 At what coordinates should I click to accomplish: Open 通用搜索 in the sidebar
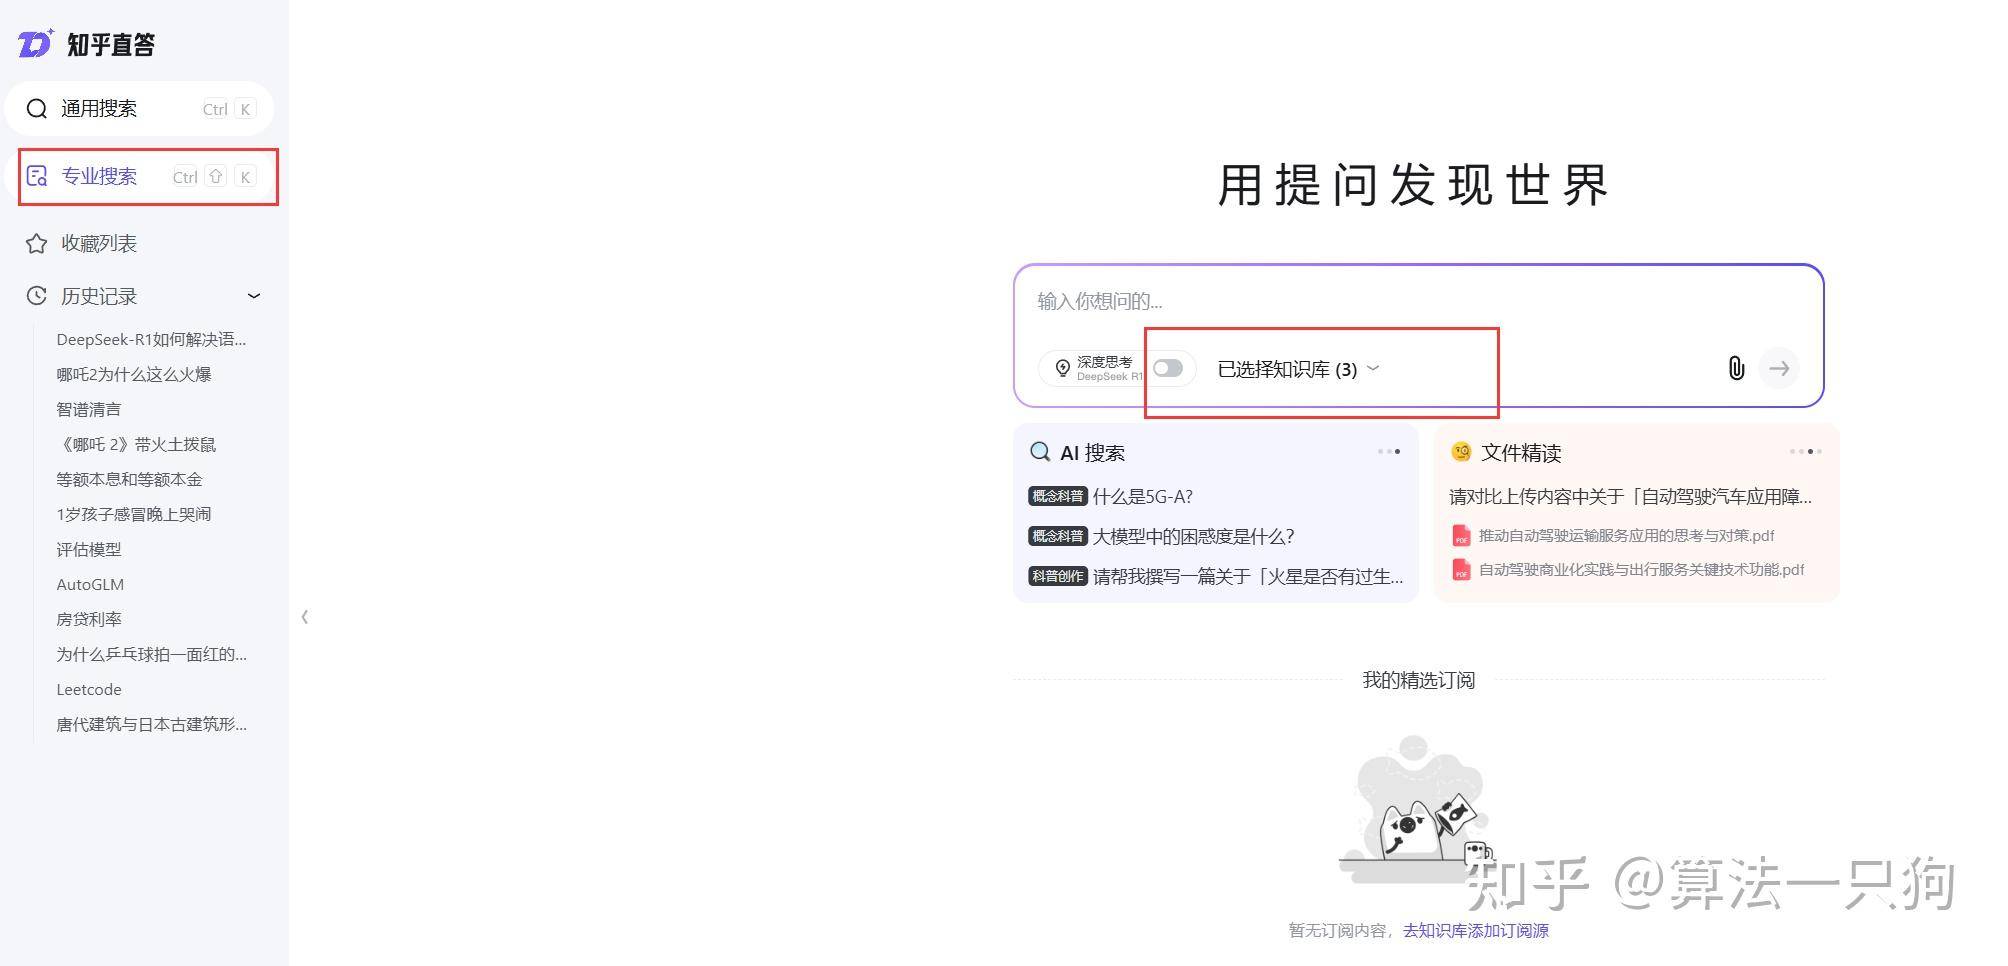[x=139, y=109]
